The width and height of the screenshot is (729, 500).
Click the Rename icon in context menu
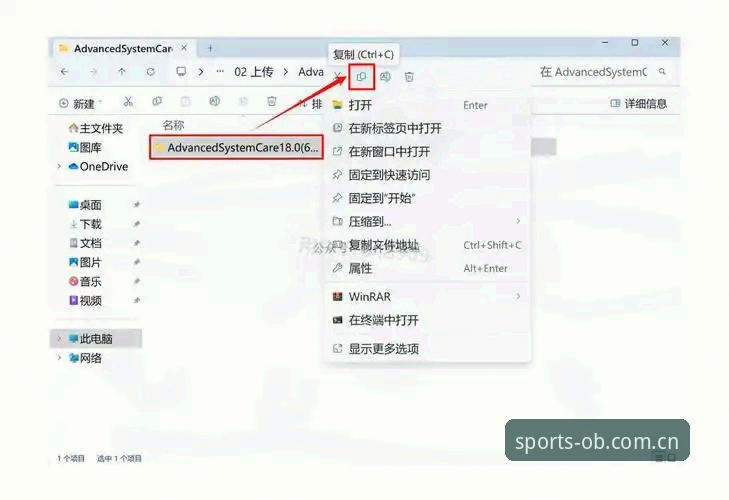click(385, 77)
